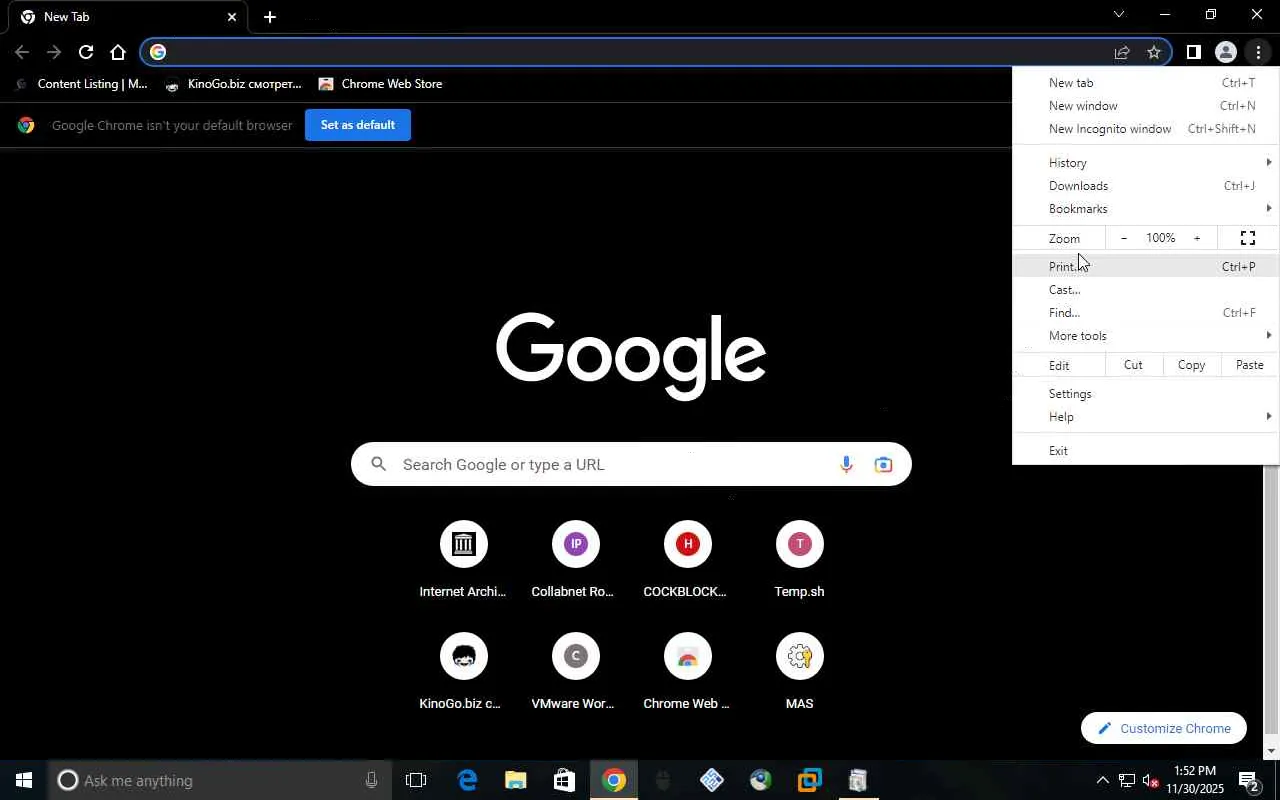Screen dimensions: 1280x800
Task: Expand the More tools submenu
Action: [x=1146, y=336]
